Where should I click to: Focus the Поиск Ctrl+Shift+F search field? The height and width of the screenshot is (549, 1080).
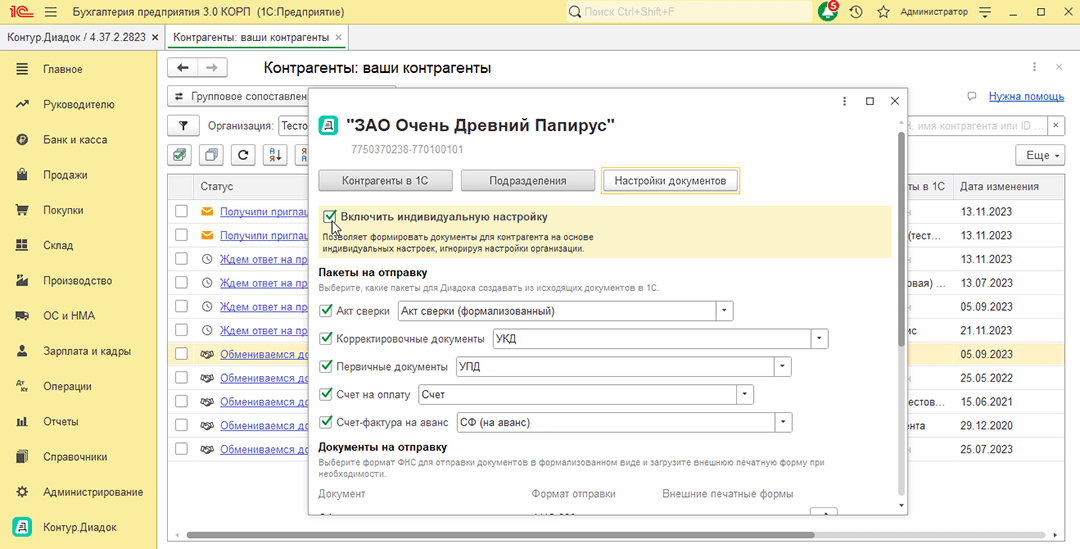pyautogui.click(x=689, y=12)
